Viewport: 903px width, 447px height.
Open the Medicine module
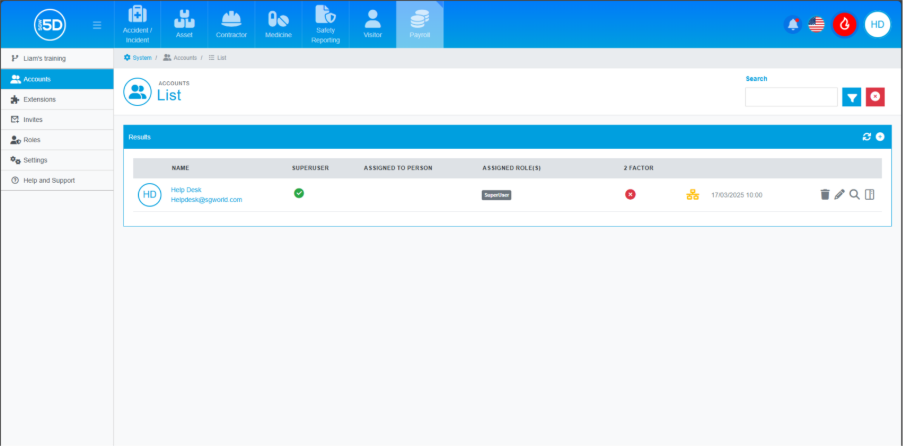279,24
